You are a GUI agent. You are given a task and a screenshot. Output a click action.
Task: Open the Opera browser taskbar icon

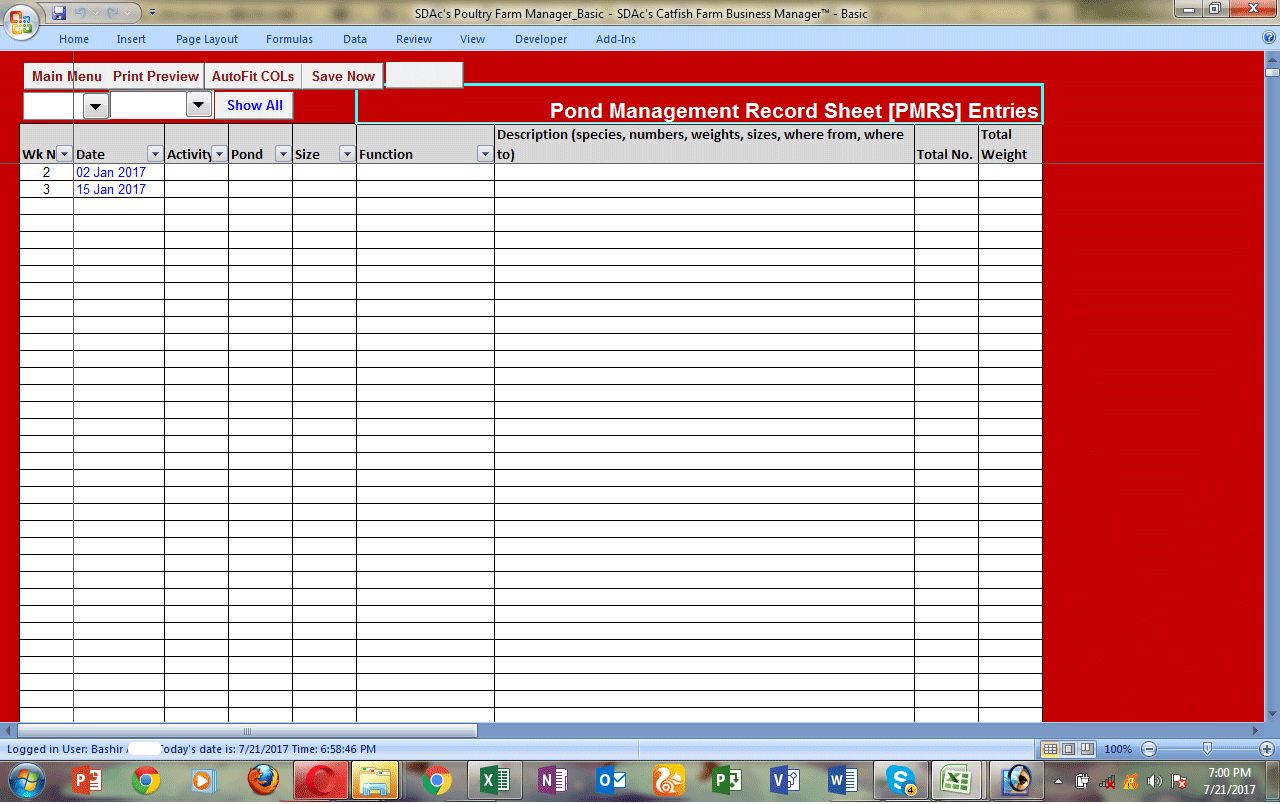[321, 780]
